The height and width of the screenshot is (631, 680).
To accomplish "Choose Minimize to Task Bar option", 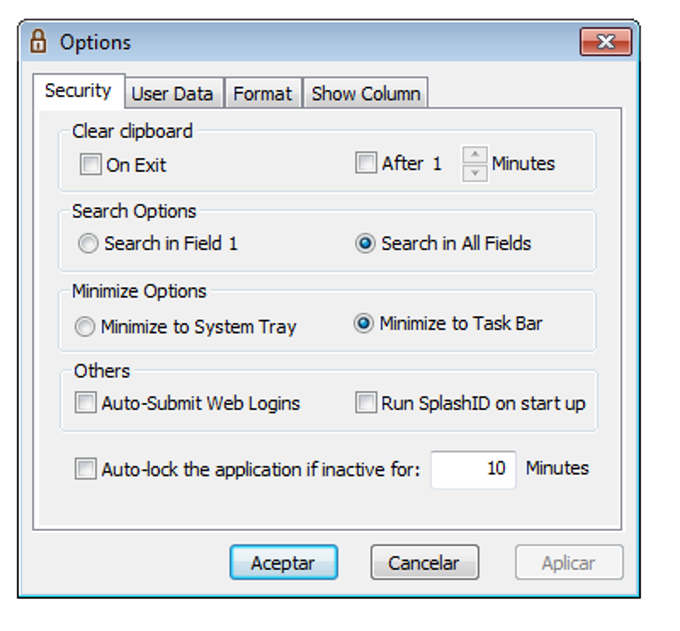I will tap(364, 324).
